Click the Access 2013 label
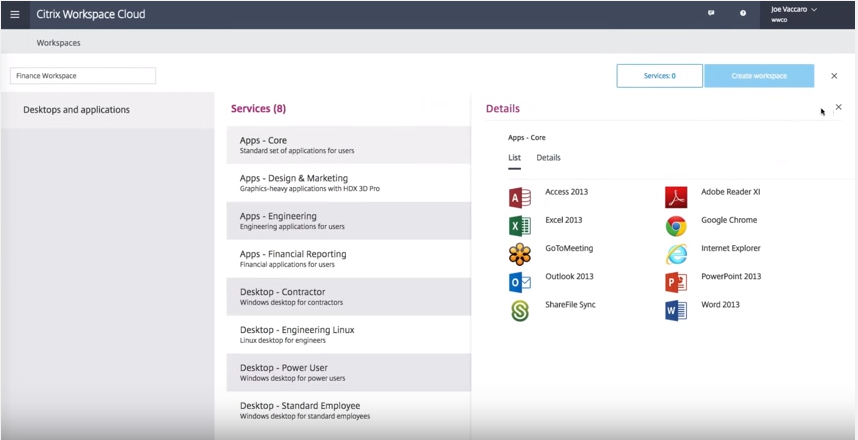The height and width of the screenshot is (440, 858). coord(566,192)
